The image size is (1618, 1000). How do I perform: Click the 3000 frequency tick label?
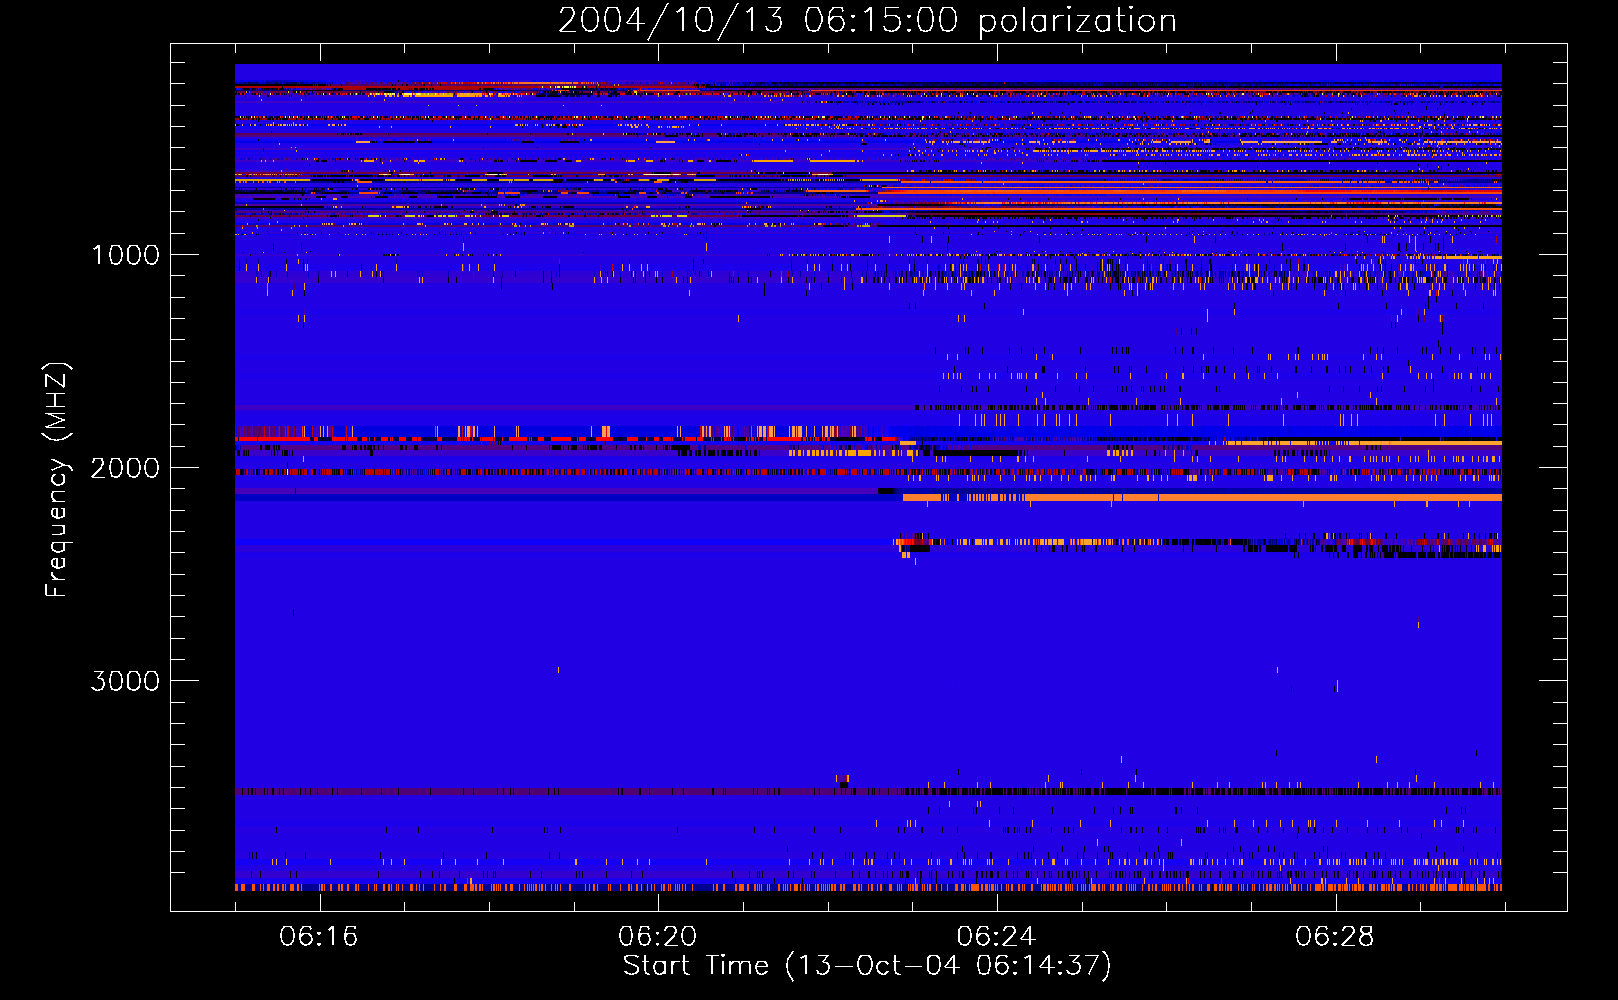(x=125, y=681)
